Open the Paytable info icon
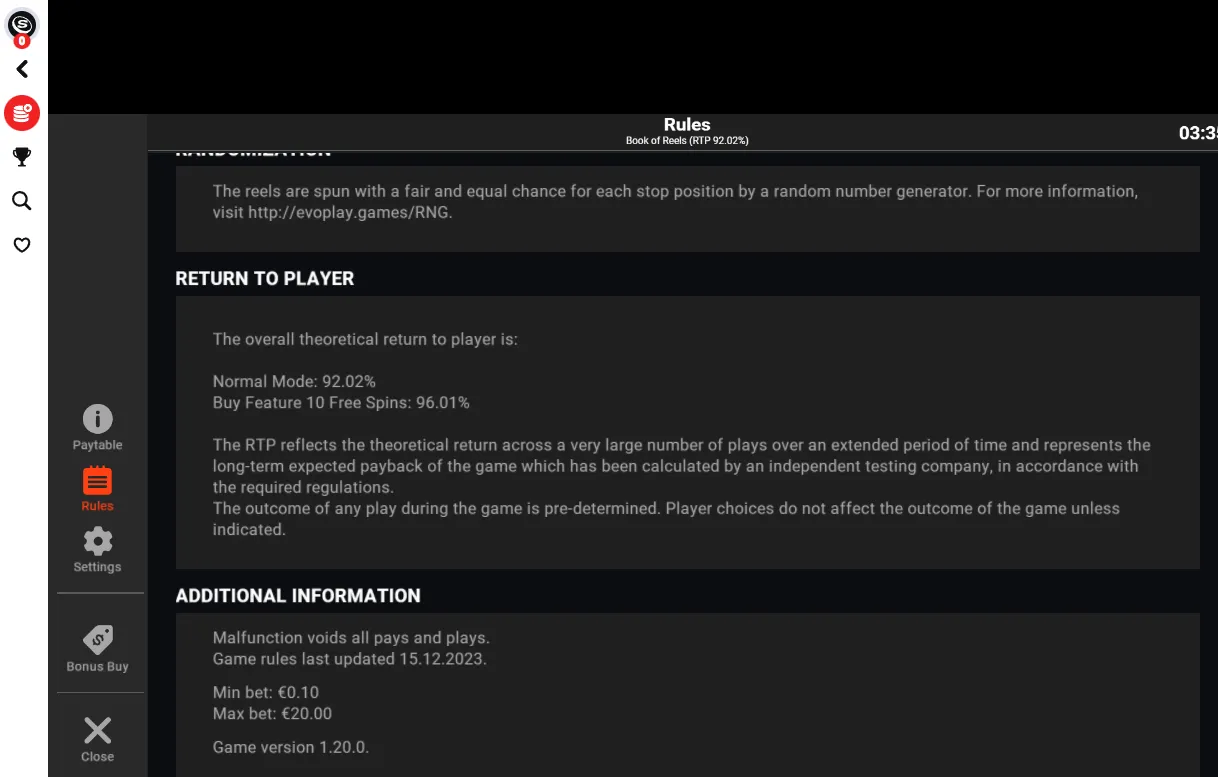Viewport: 1218px width, 777px height. pos(97,419)
